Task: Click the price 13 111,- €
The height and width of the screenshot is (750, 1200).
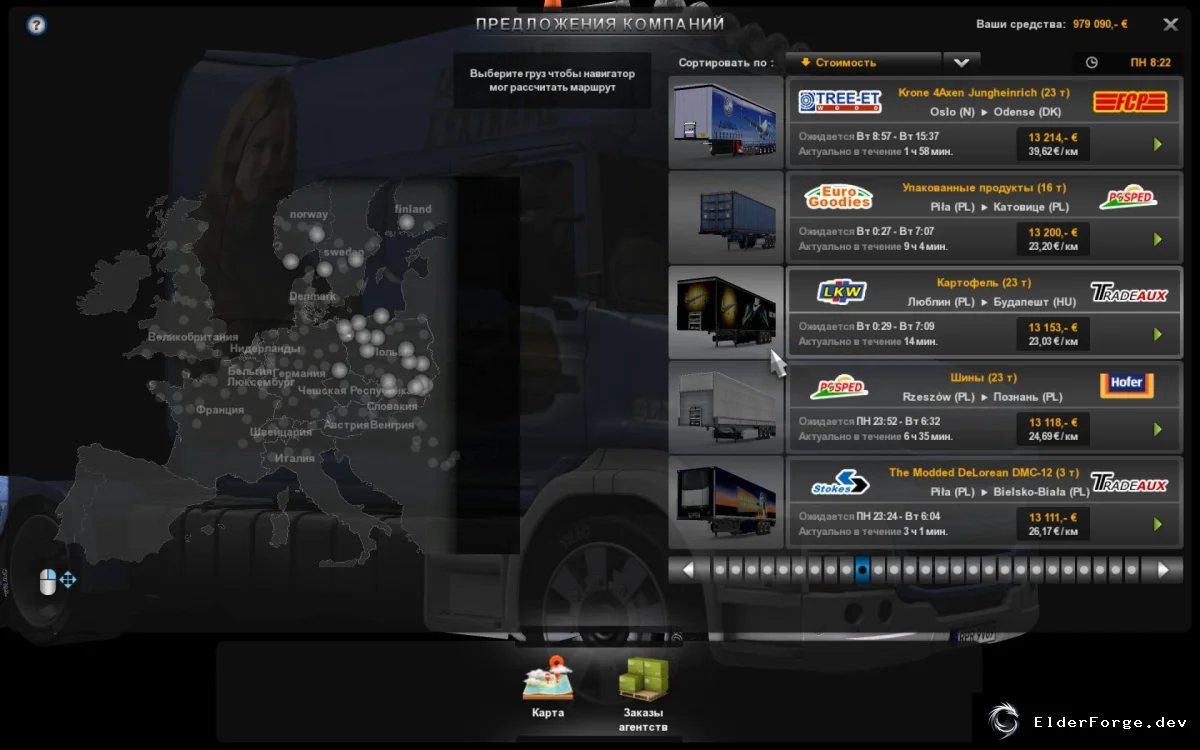Action: [1053, 517]
